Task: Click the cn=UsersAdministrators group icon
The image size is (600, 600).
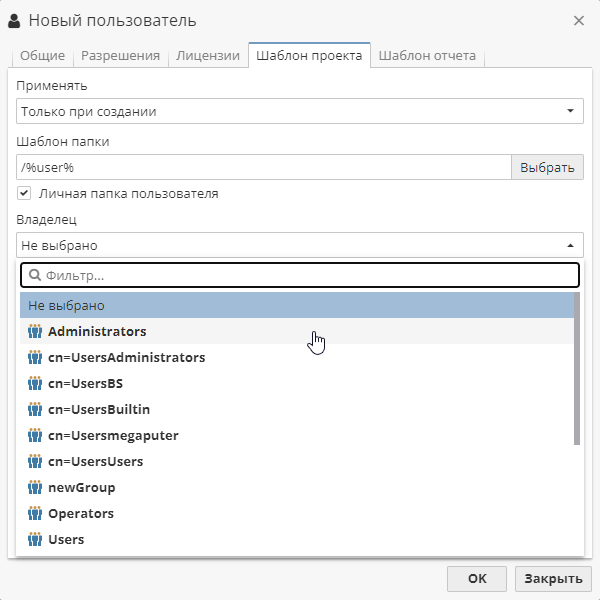Action: (x=35, y=357)
